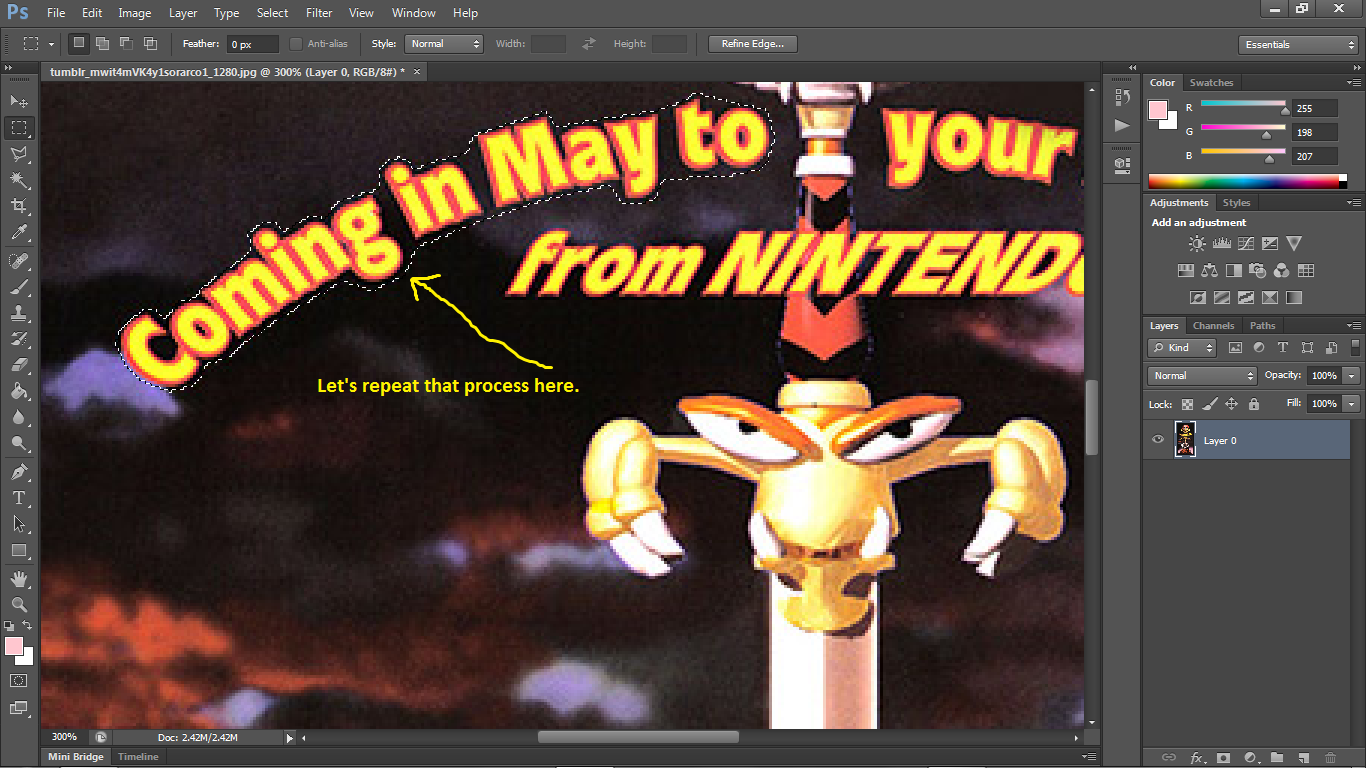Click the toolbar foreground color swatch

click(14, 646)
